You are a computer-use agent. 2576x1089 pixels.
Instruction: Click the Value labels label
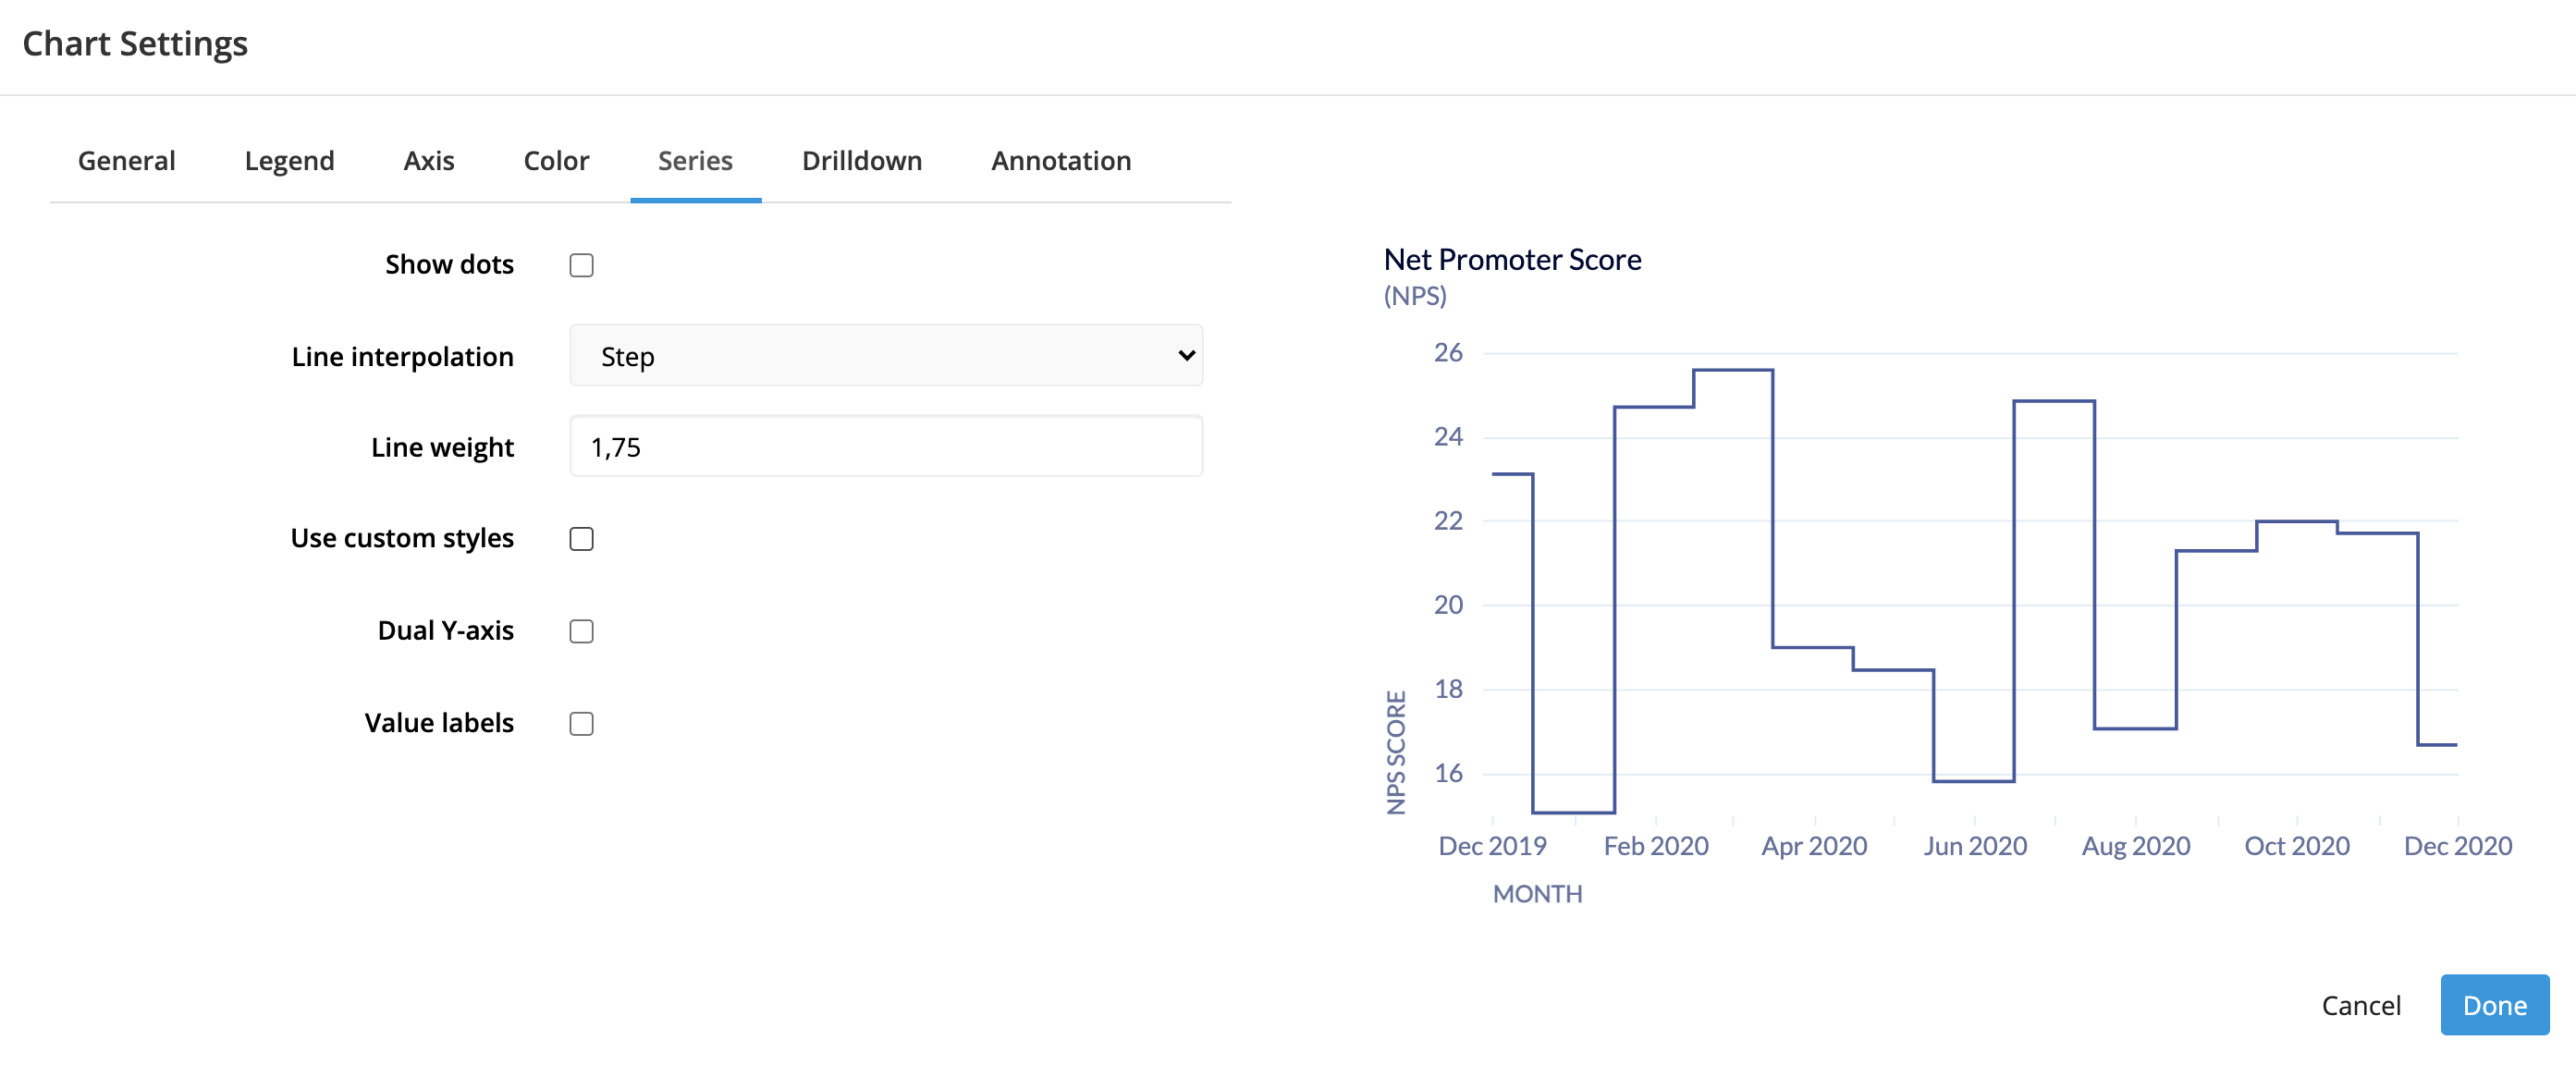pos(439,723)
